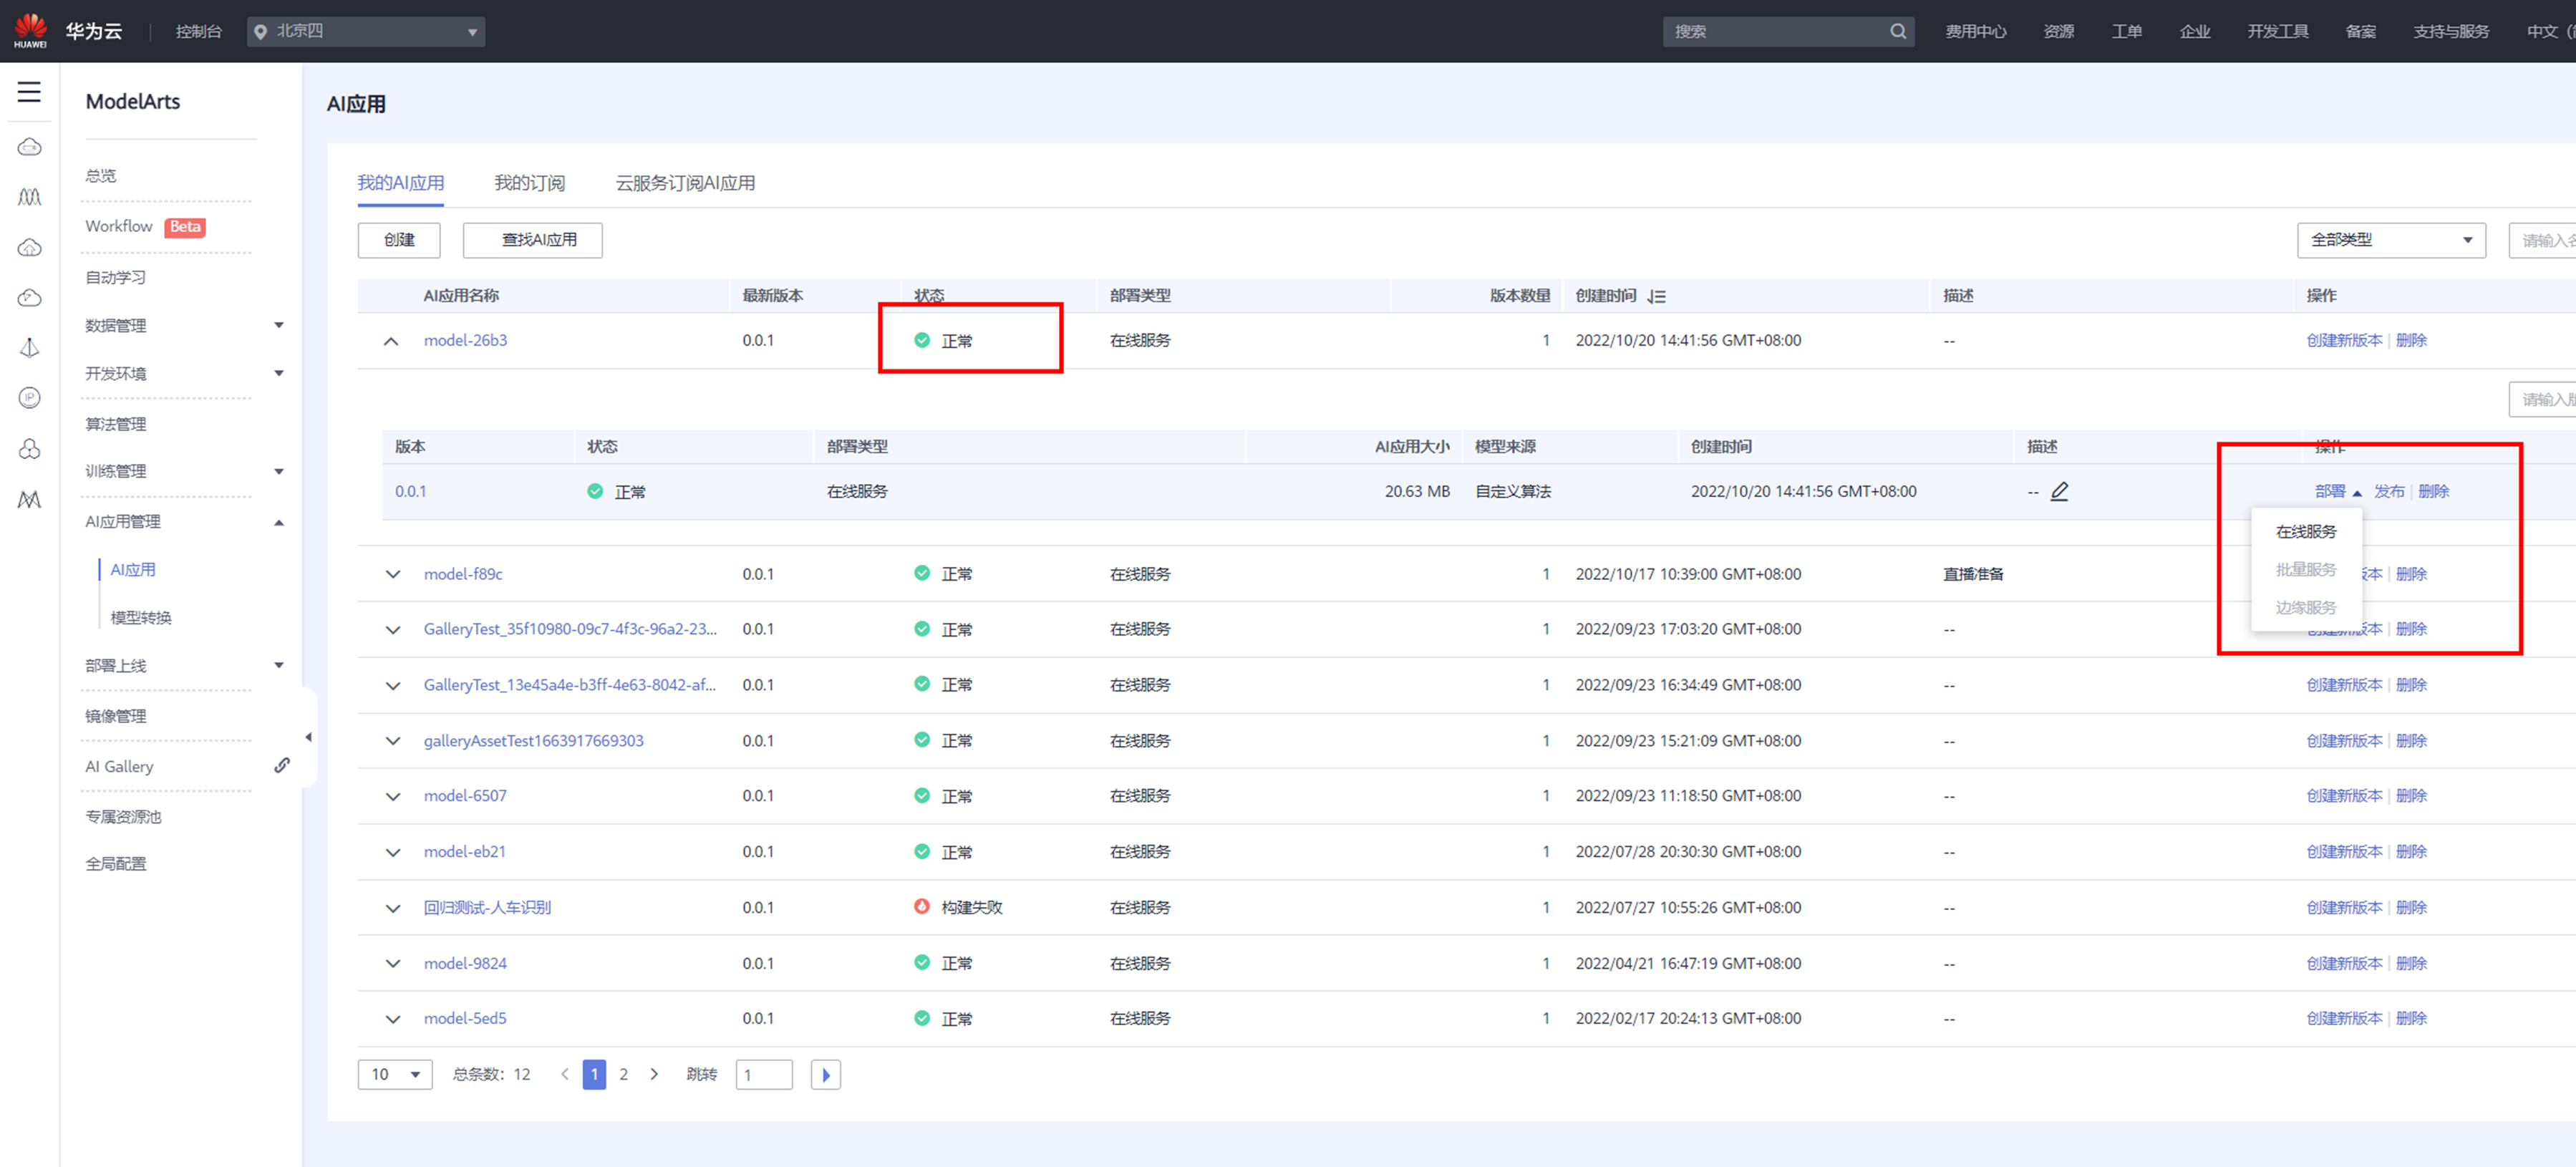Image resolution: width=2576 pixels, height=1167 pixels.
Task: Click the search magnifier icon
Action: [1897, 31]
